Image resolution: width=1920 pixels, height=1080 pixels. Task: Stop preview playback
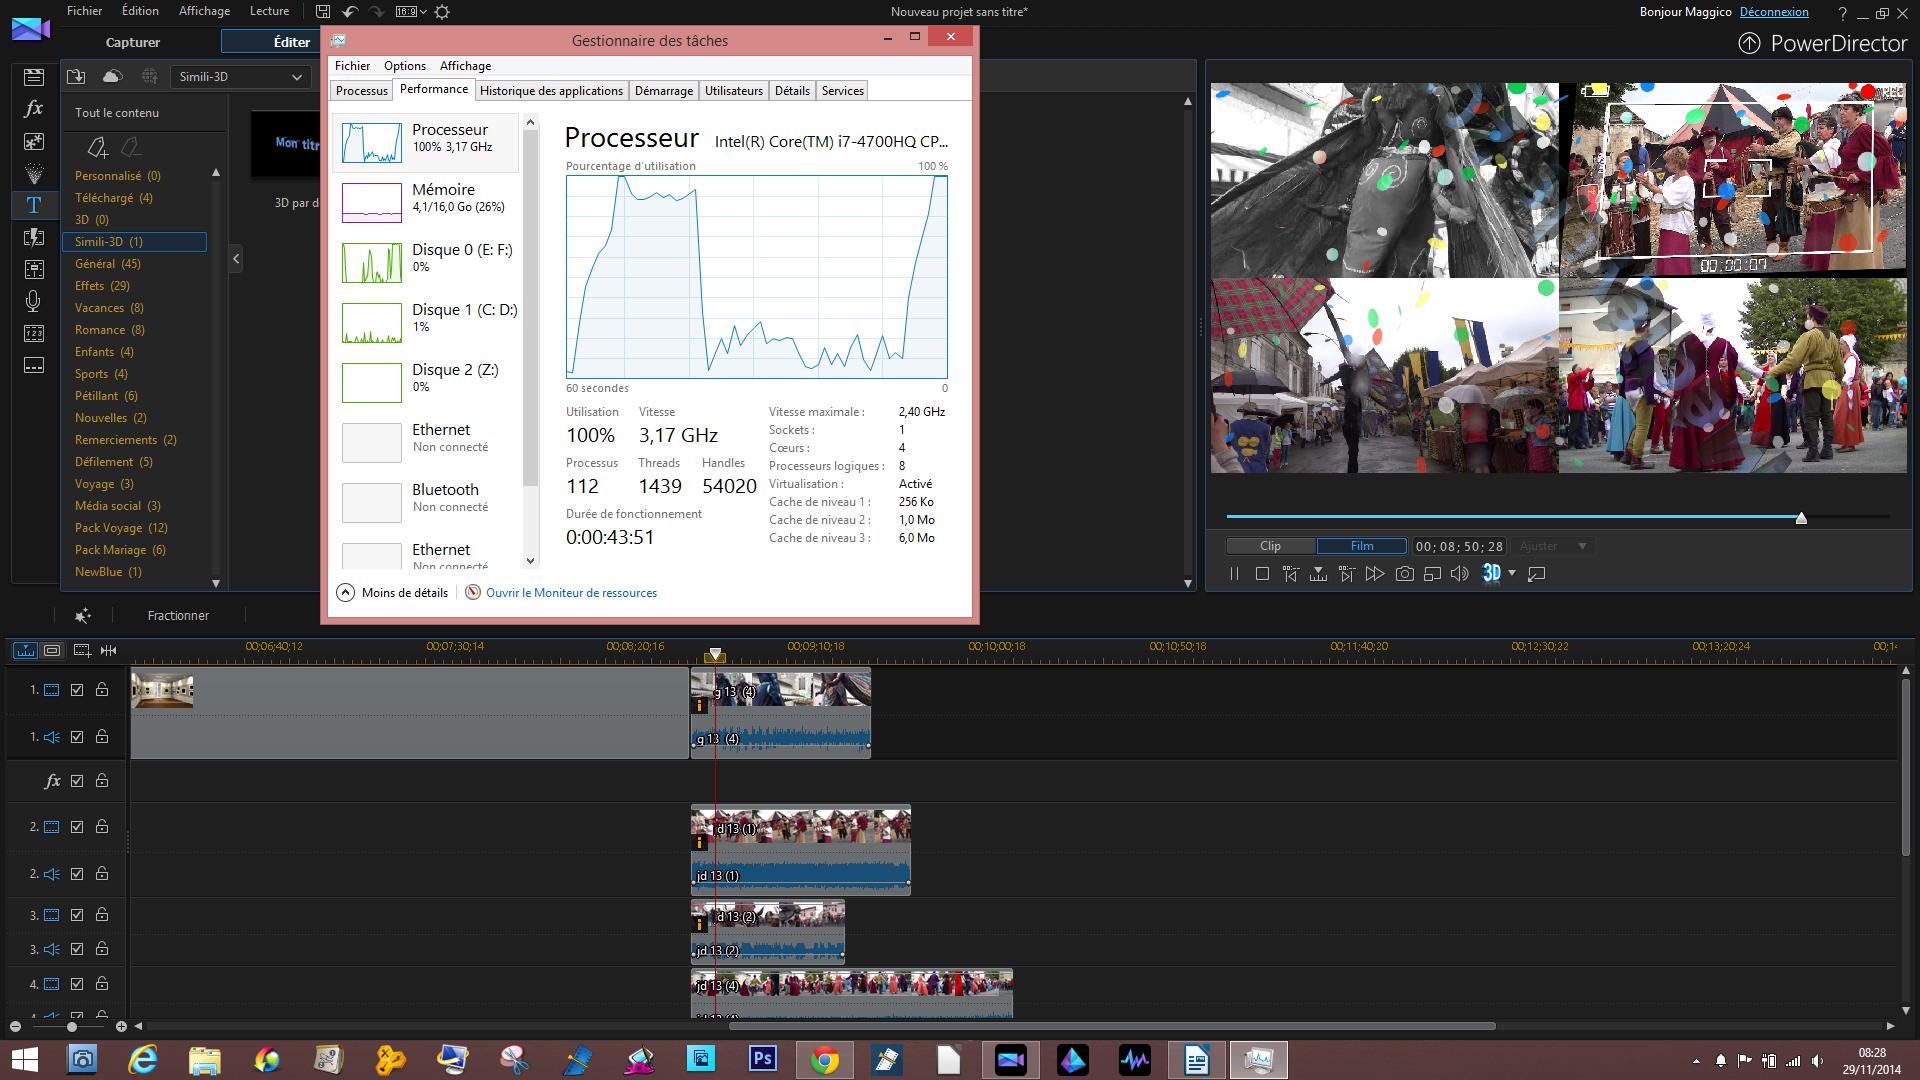point(1262,574)
